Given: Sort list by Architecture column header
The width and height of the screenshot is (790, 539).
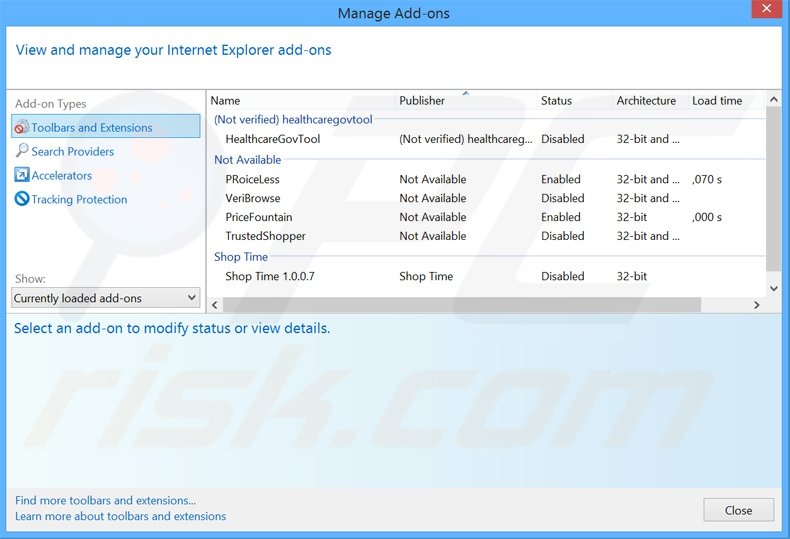Looking at the screenshot, I should [651, 100].
